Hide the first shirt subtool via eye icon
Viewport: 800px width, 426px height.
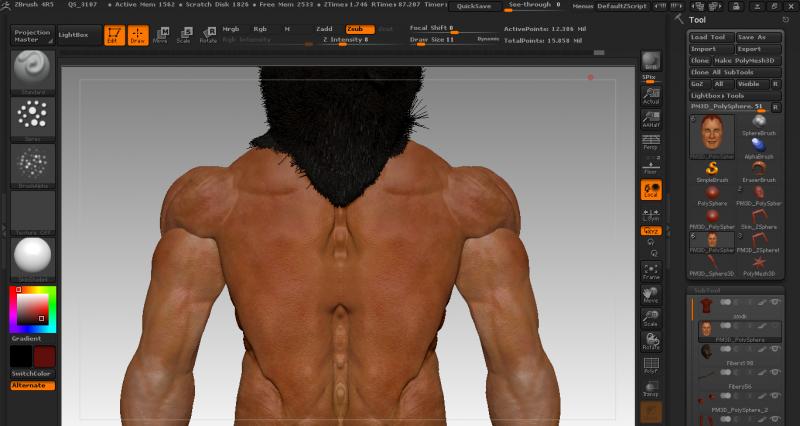pos(776,303)
